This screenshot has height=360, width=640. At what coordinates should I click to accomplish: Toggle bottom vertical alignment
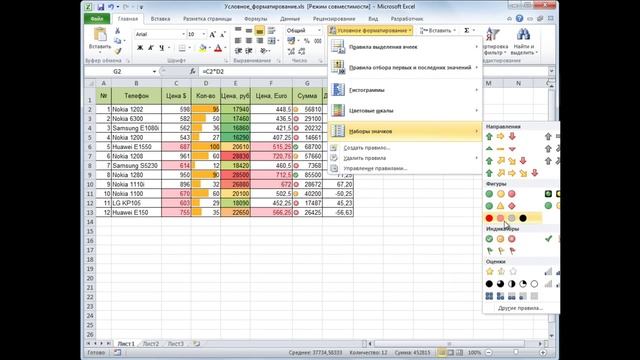(260, 31)
